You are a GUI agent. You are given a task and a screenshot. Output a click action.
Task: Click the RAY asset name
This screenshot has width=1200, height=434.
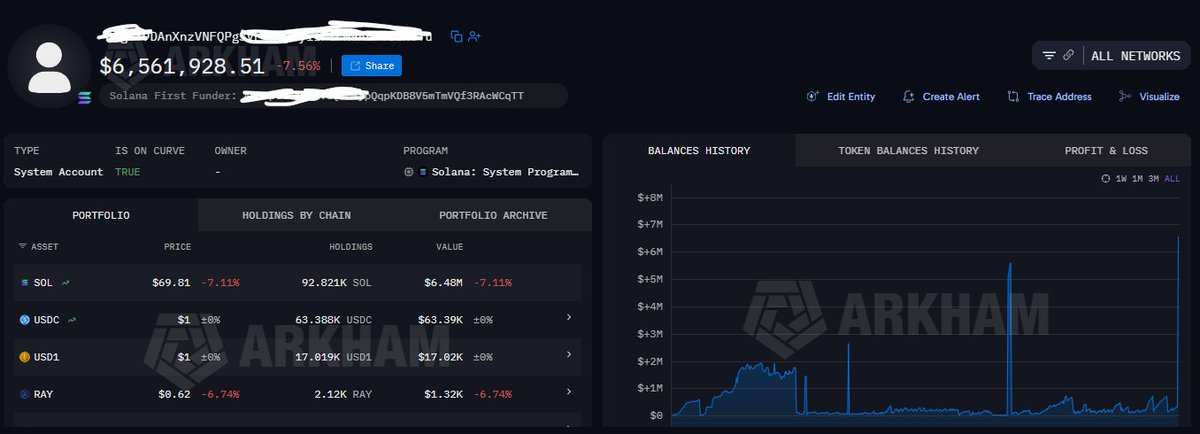pyautogui.click(x=43, y=394)
